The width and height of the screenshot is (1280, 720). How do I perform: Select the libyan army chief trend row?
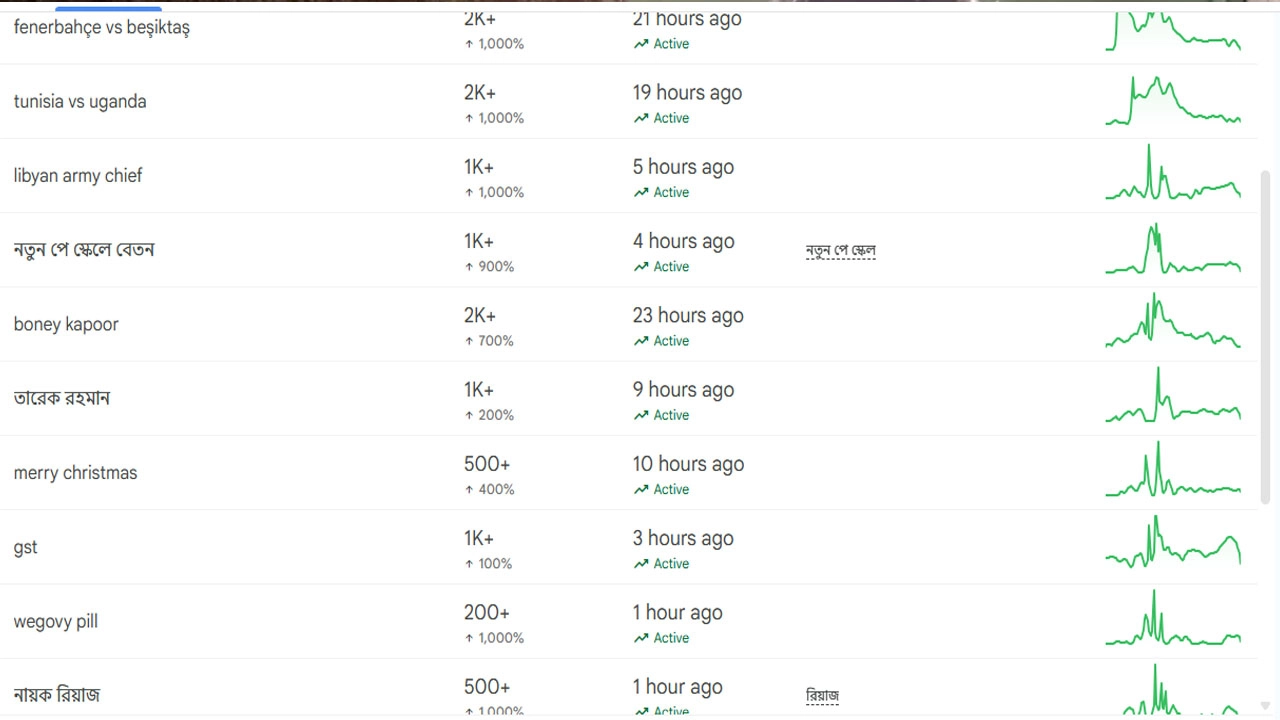click(x=78, y=176)
